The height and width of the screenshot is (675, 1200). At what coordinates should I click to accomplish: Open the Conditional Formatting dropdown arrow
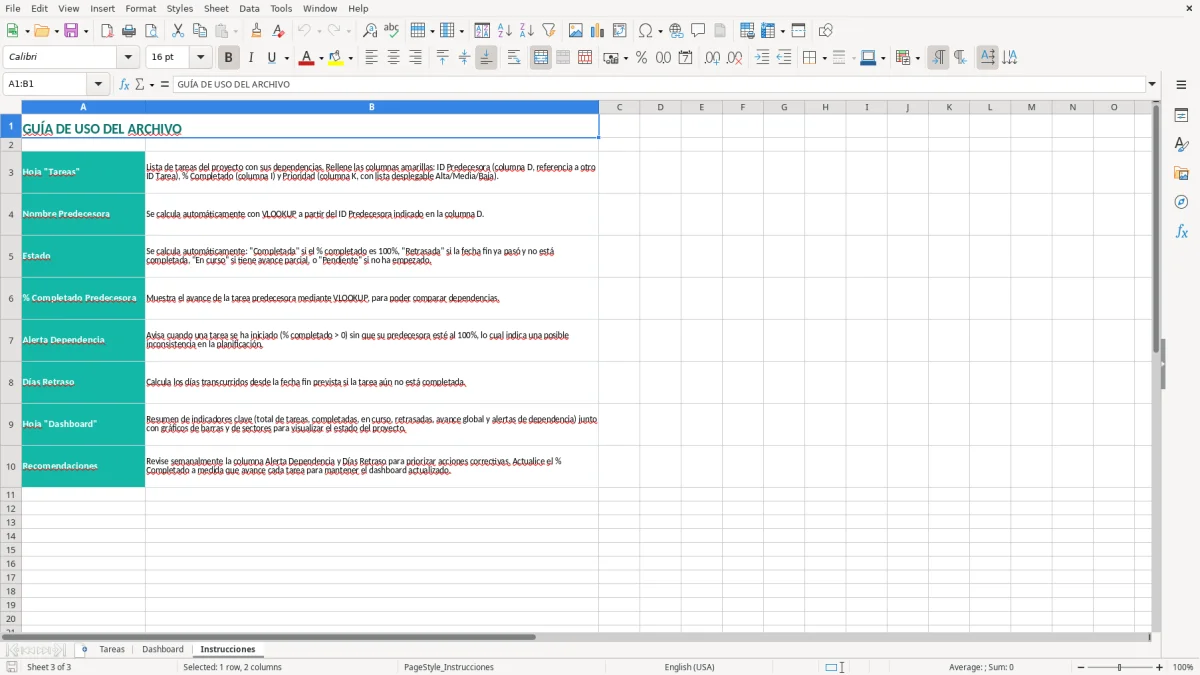click(x=917, y=58)
